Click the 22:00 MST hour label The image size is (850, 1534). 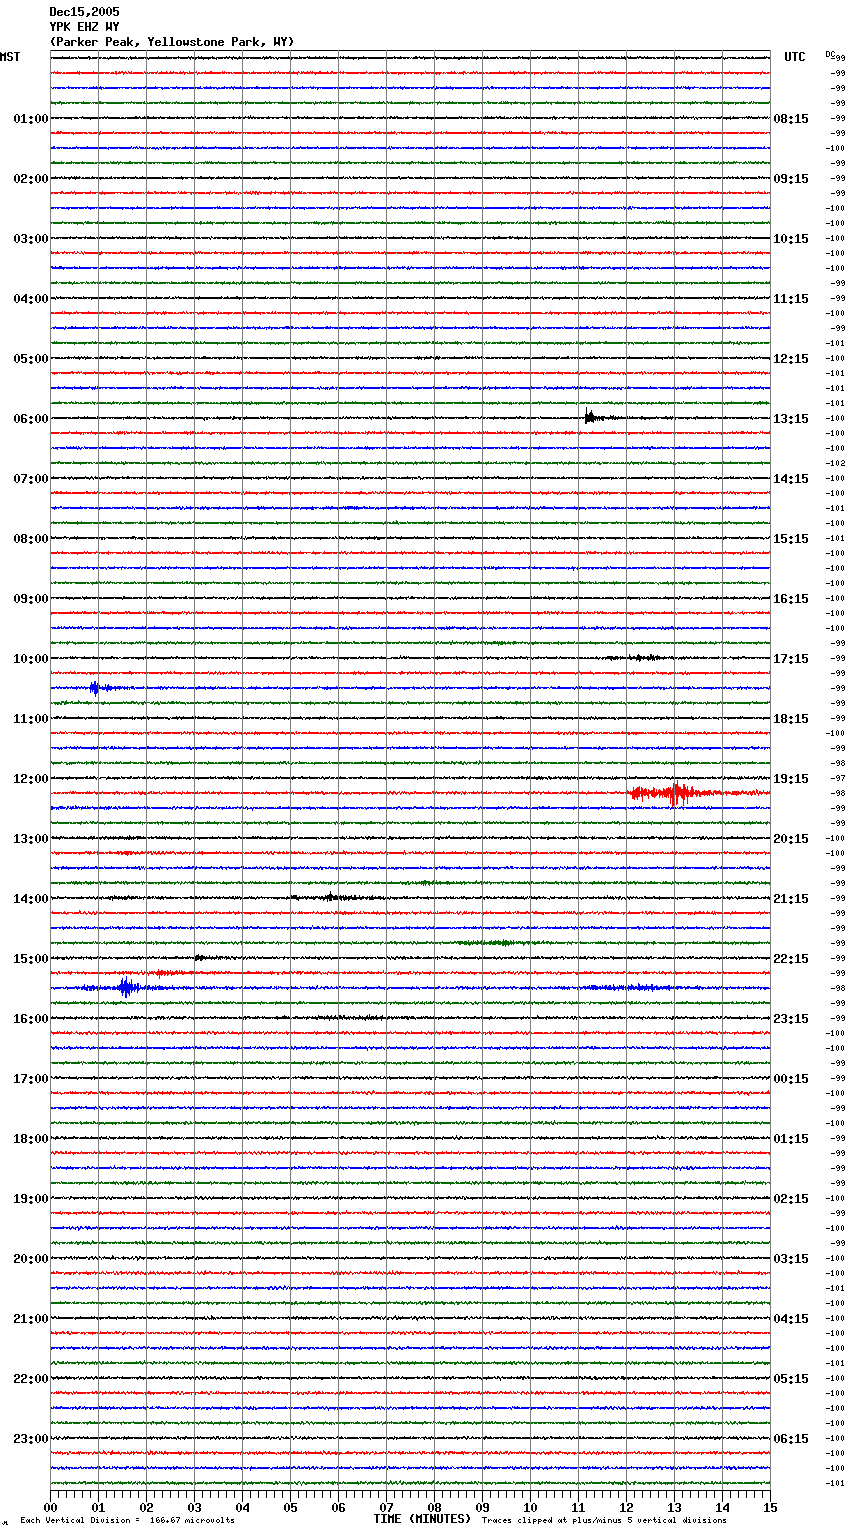31,1379
